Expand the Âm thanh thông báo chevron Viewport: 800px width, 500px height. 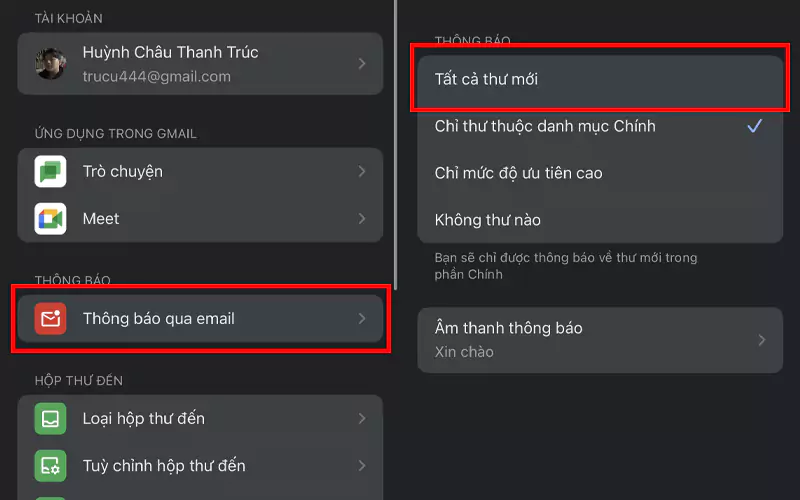pos(762,340)
